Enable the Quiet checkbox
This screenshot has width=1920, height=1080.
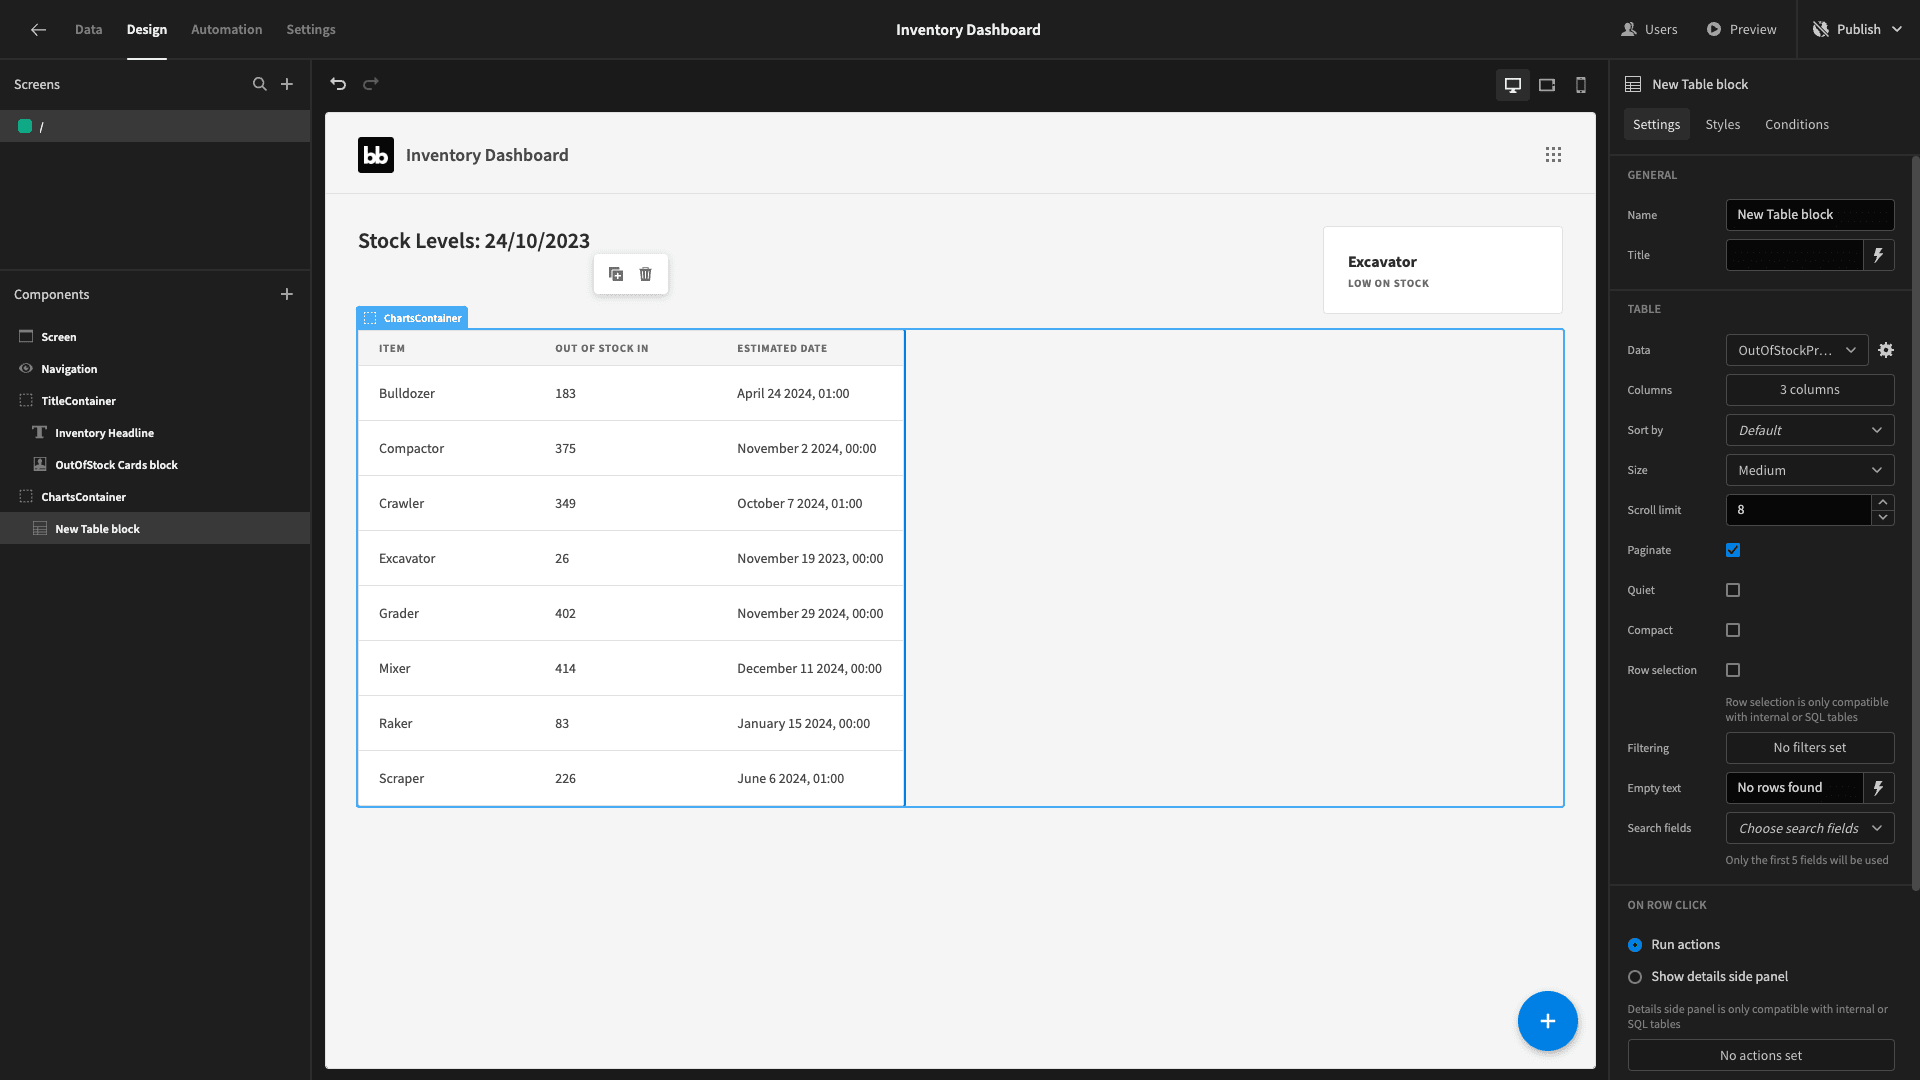coord(1733,590)
